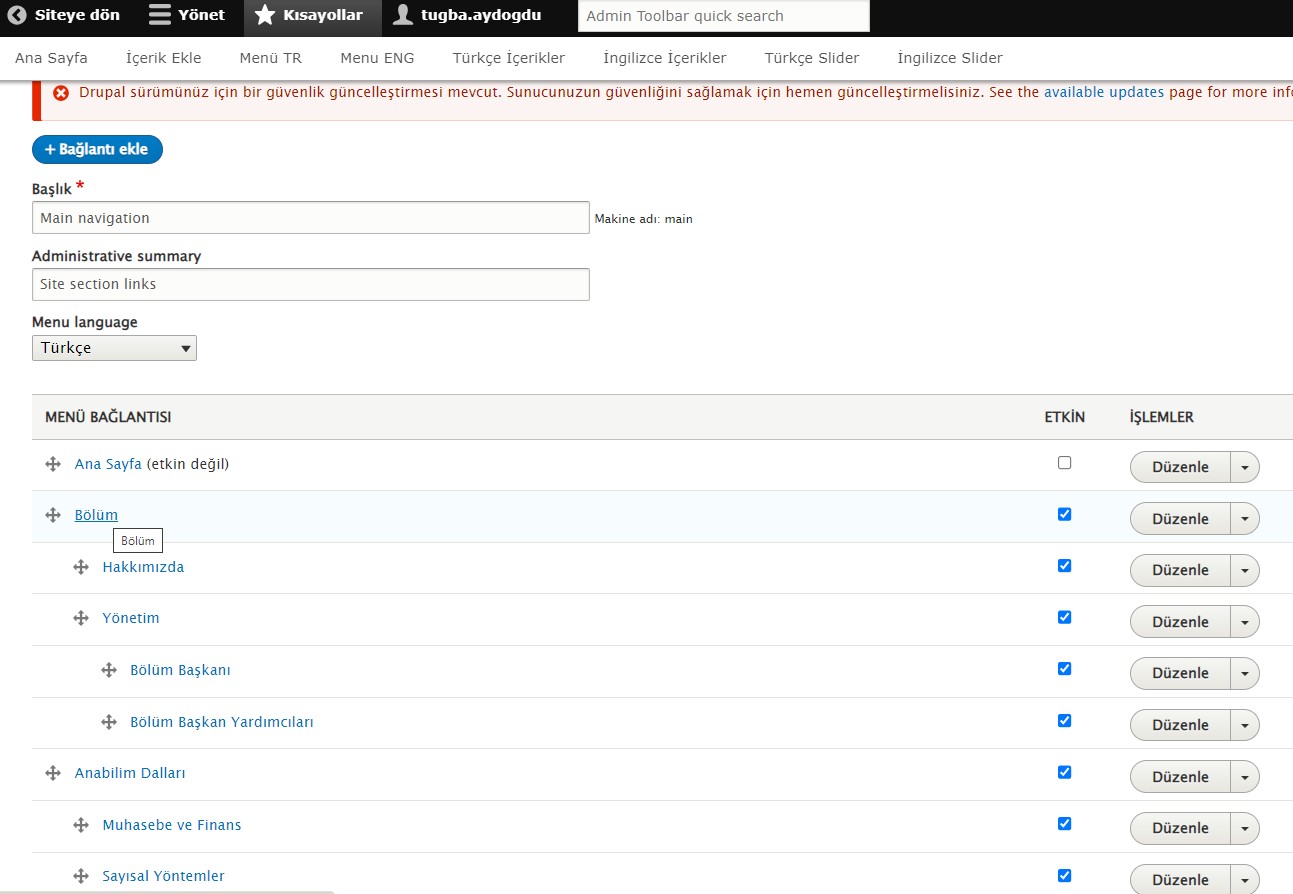Expand Düzenle arrow for Bölüm Başkan Yardımcıları
1293x894 pixels.
(x=1245, y=725)
